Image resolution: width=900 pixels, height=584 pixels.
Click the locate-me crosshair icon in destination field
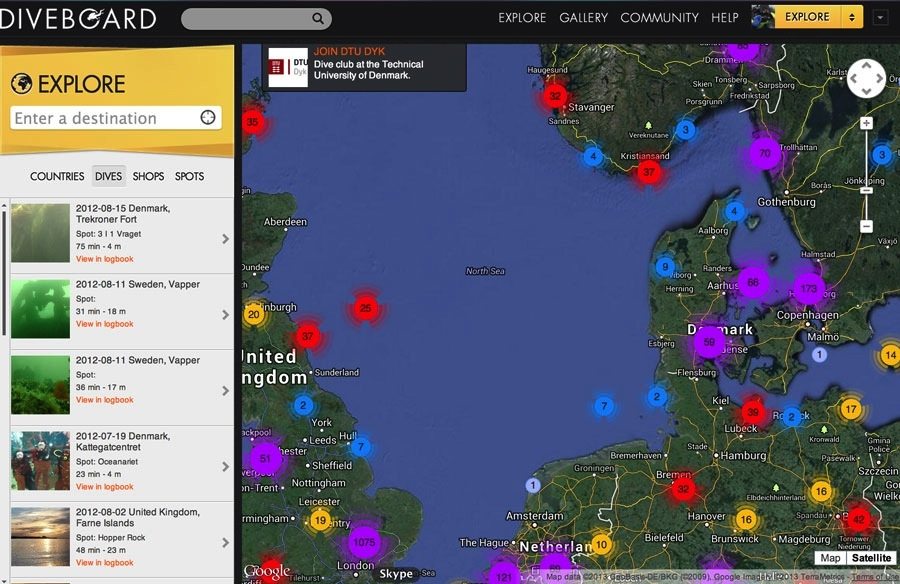(x=208, y=117)
